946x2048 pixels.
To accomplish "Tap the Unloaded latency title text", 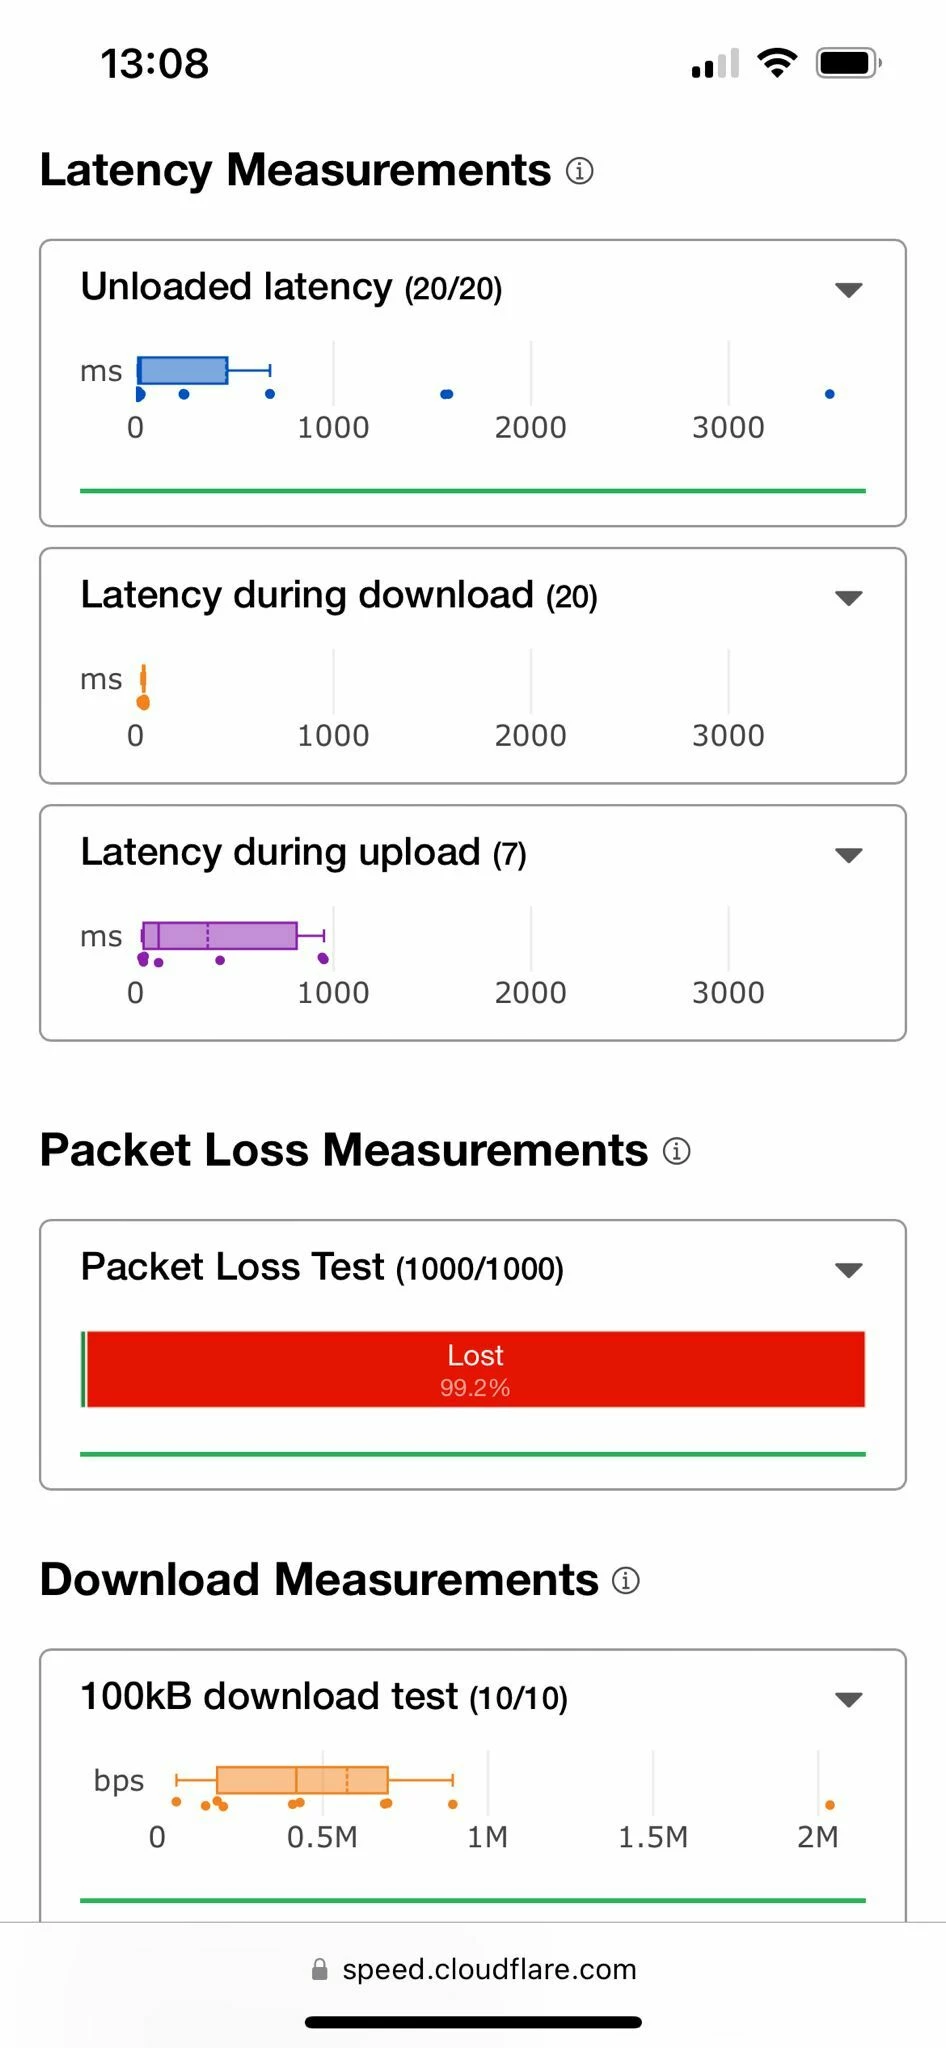I will point(237,287).
